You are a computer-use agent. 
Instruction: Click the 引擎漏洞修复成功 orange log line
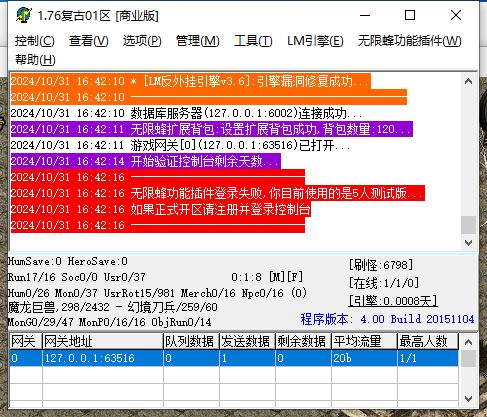tap(191, 81)
